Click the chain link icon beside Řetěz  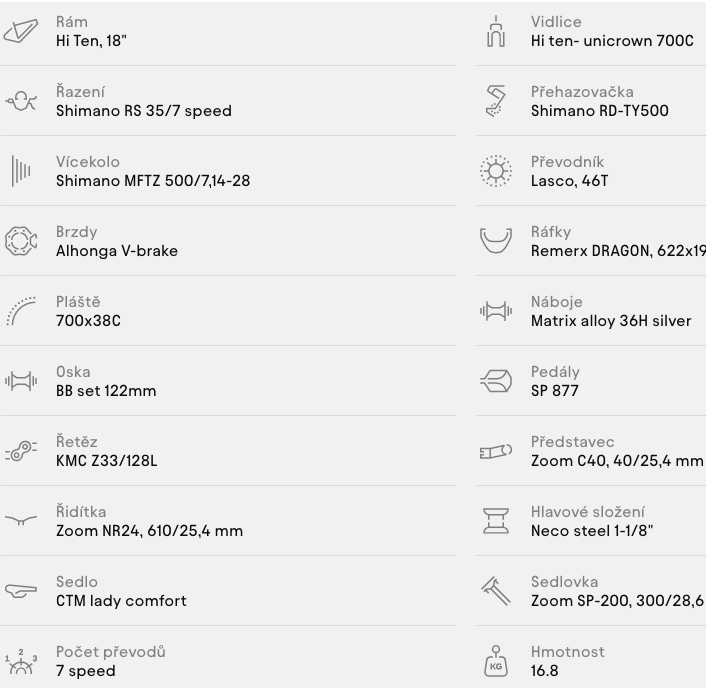[x=21, y=451]
